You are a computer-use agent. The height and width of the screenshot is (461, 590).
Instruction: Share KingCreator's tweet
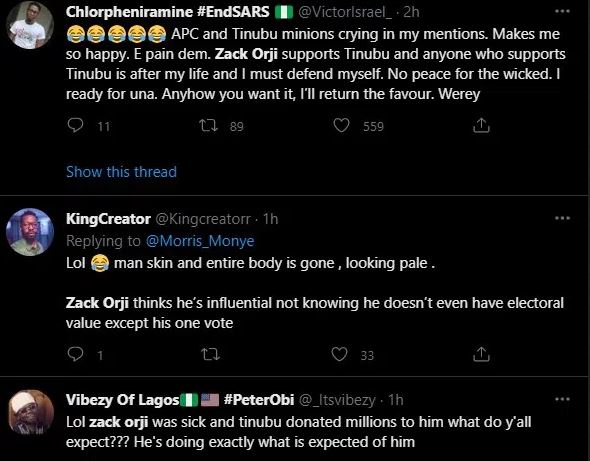pyautogui.click(x=481, y=354)
